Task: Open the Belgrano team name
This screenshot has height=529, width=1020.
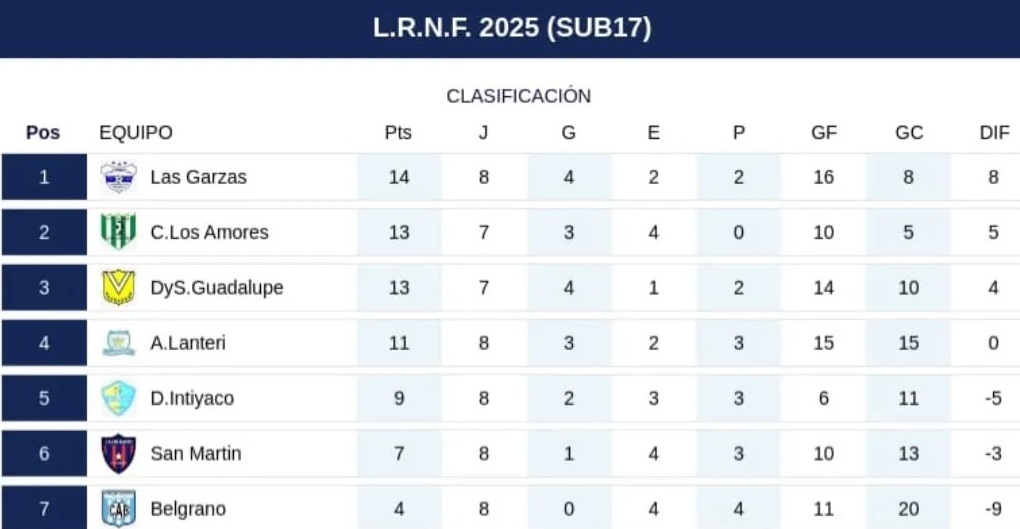Action: click(188, 509)
